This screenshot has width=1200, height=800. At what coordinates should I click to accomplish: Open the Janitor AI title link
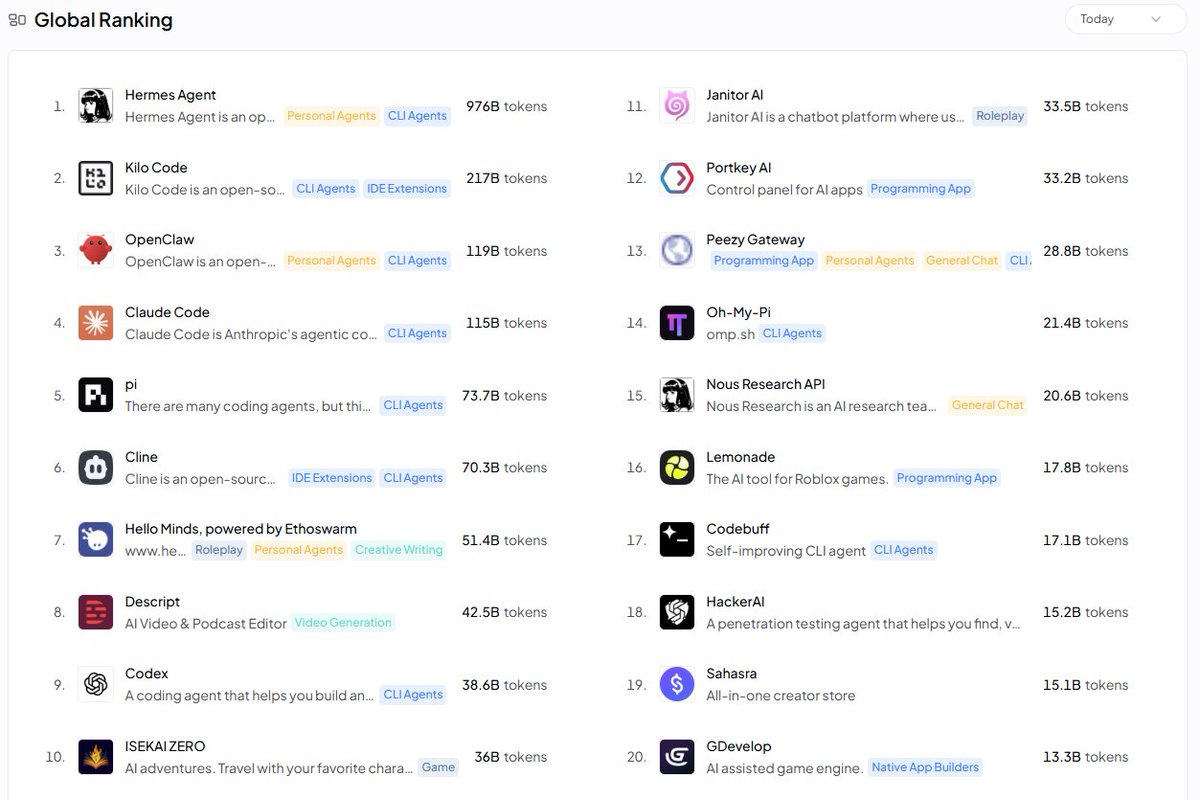tap(735, 95)
